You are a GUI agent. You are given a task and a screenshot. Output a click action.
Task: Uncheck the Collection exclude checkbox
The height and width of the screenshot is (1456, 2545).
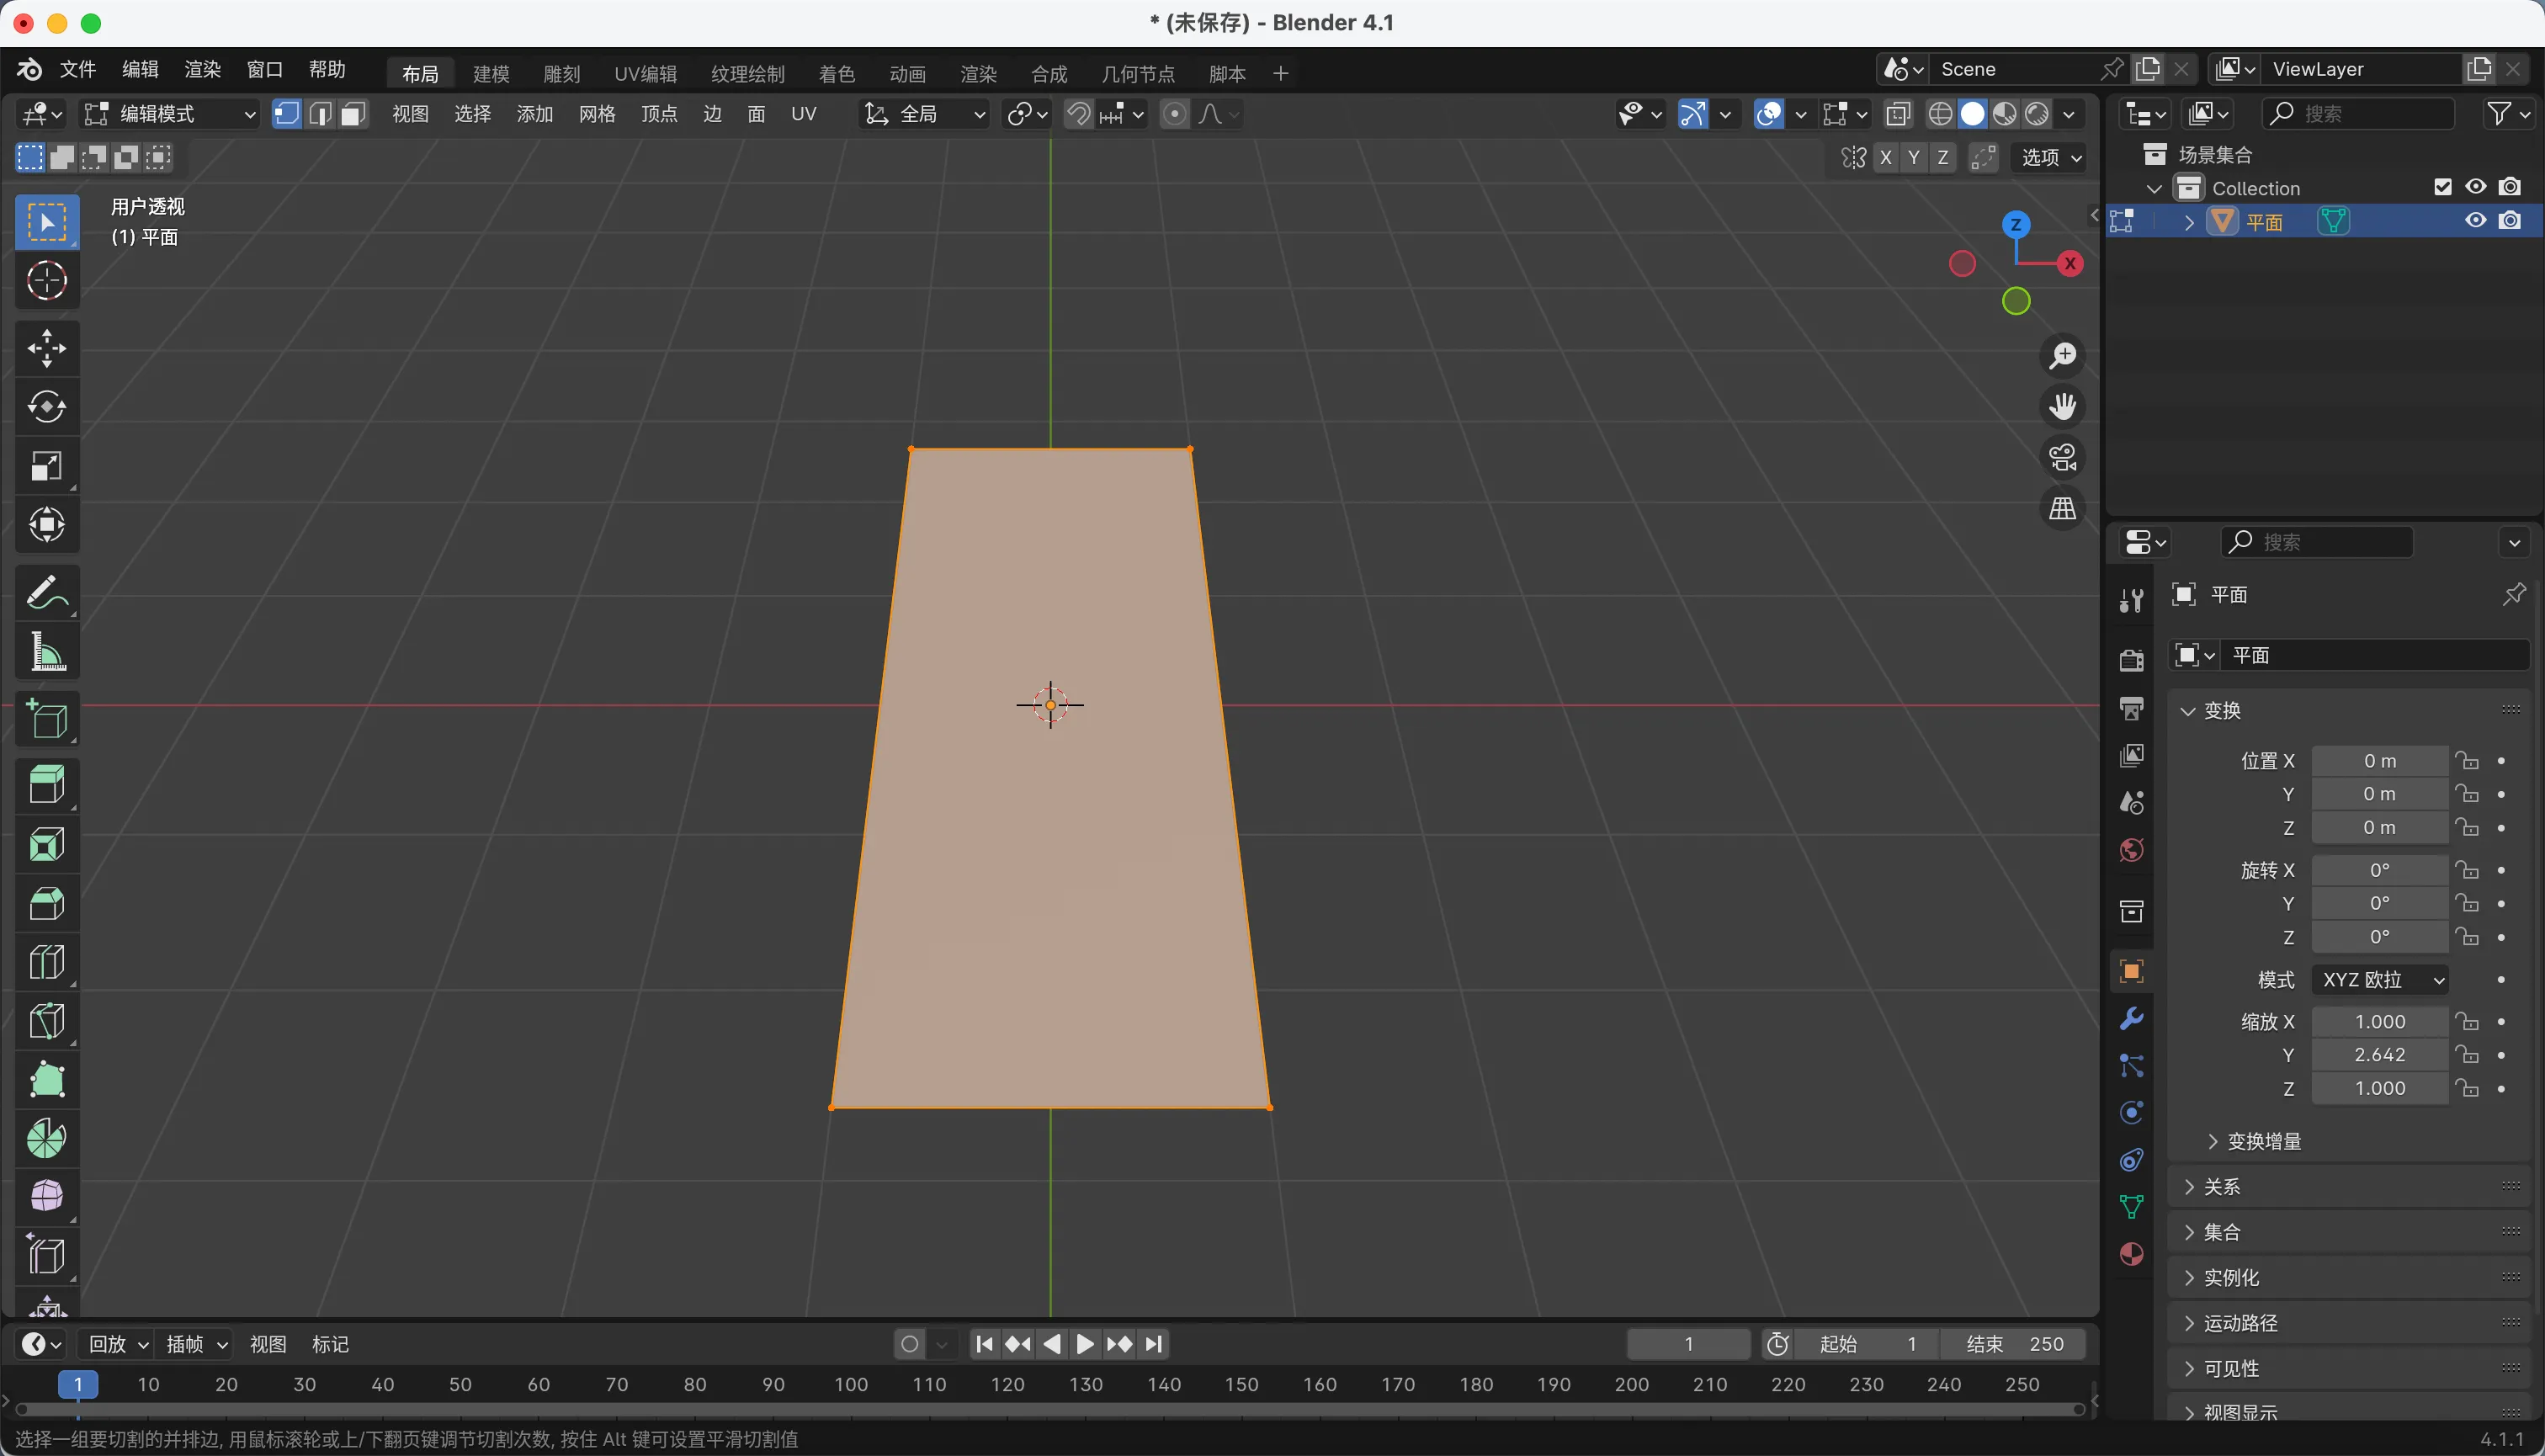click(2442, 187)
